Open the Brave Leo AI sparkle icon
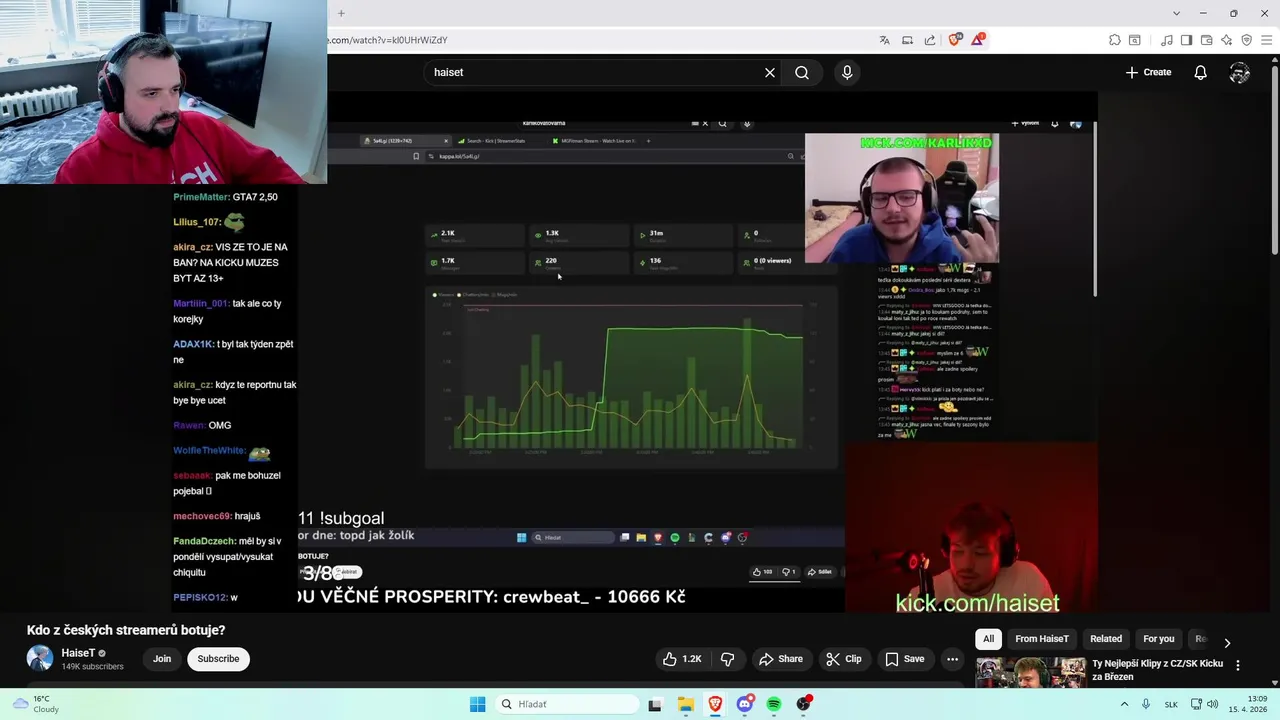 click(x=1226, y=40)
